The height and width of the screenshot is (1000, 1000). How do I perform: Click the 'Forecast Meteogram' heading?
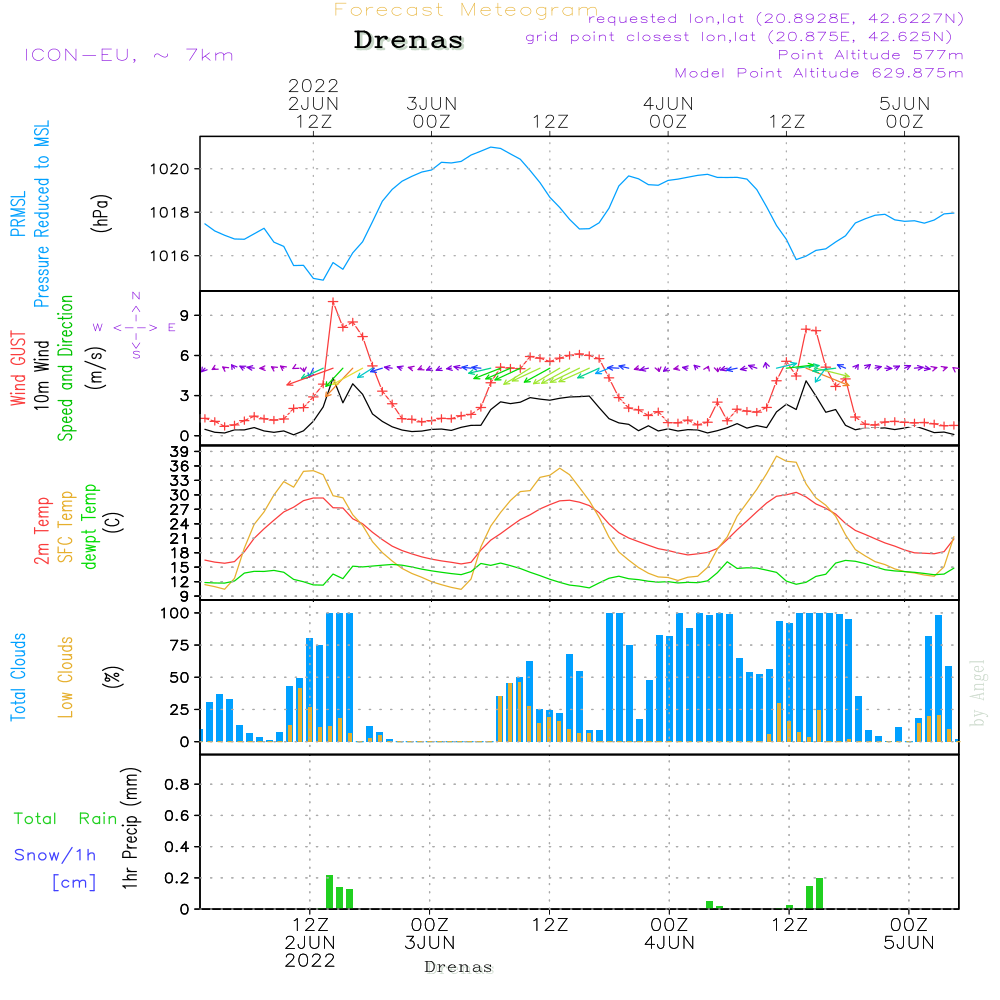click(466, 10)
